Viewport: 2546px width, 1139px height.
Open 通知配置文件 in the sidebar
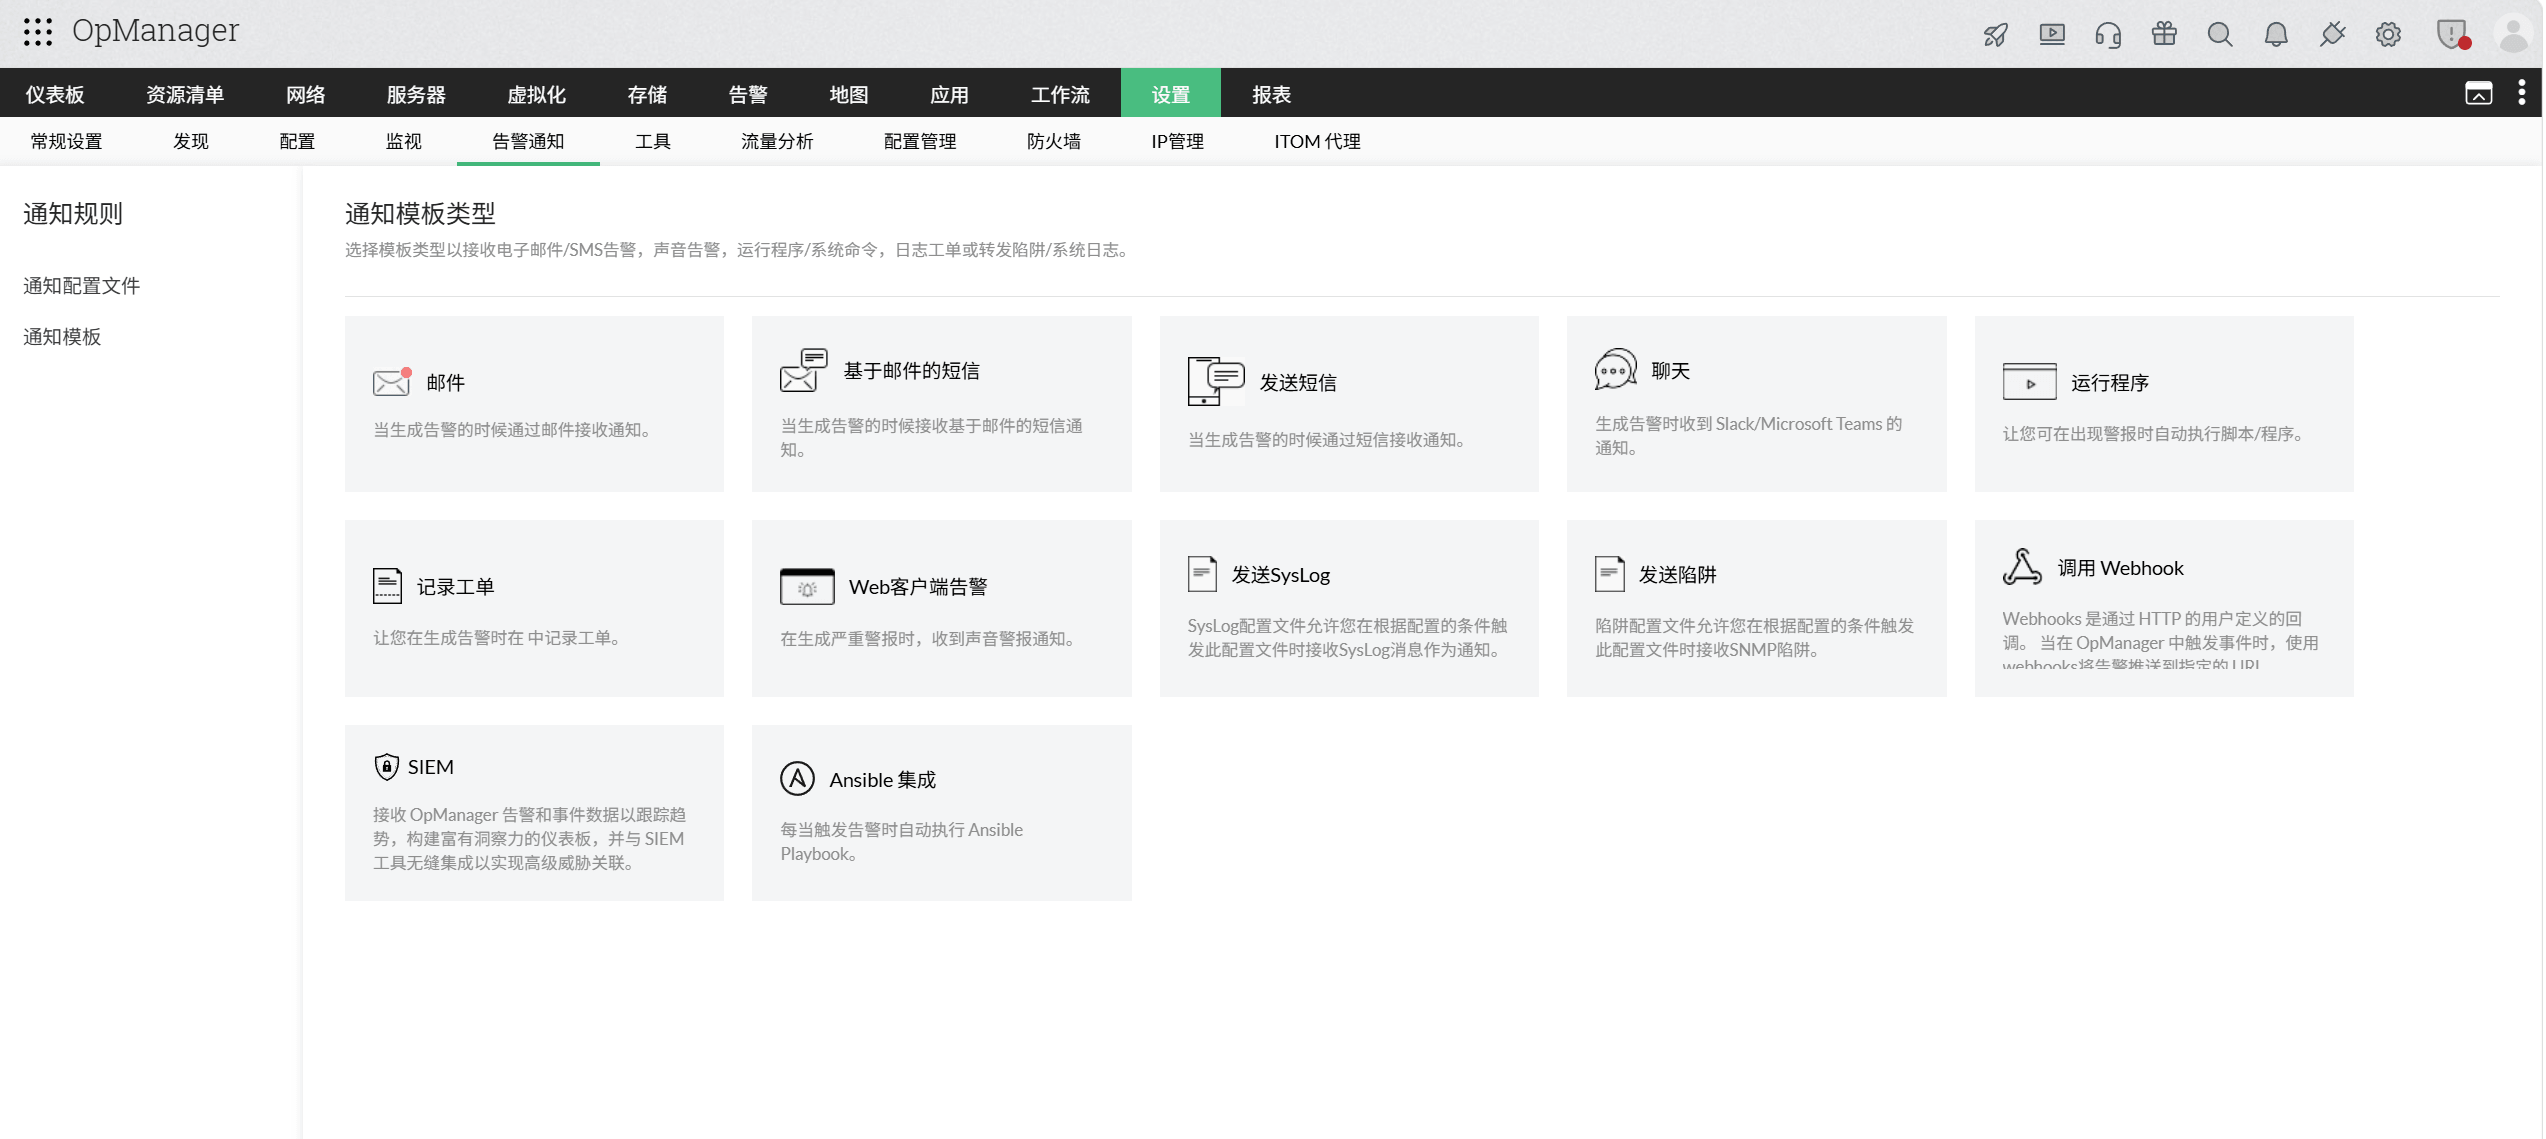tap(81, 286)
